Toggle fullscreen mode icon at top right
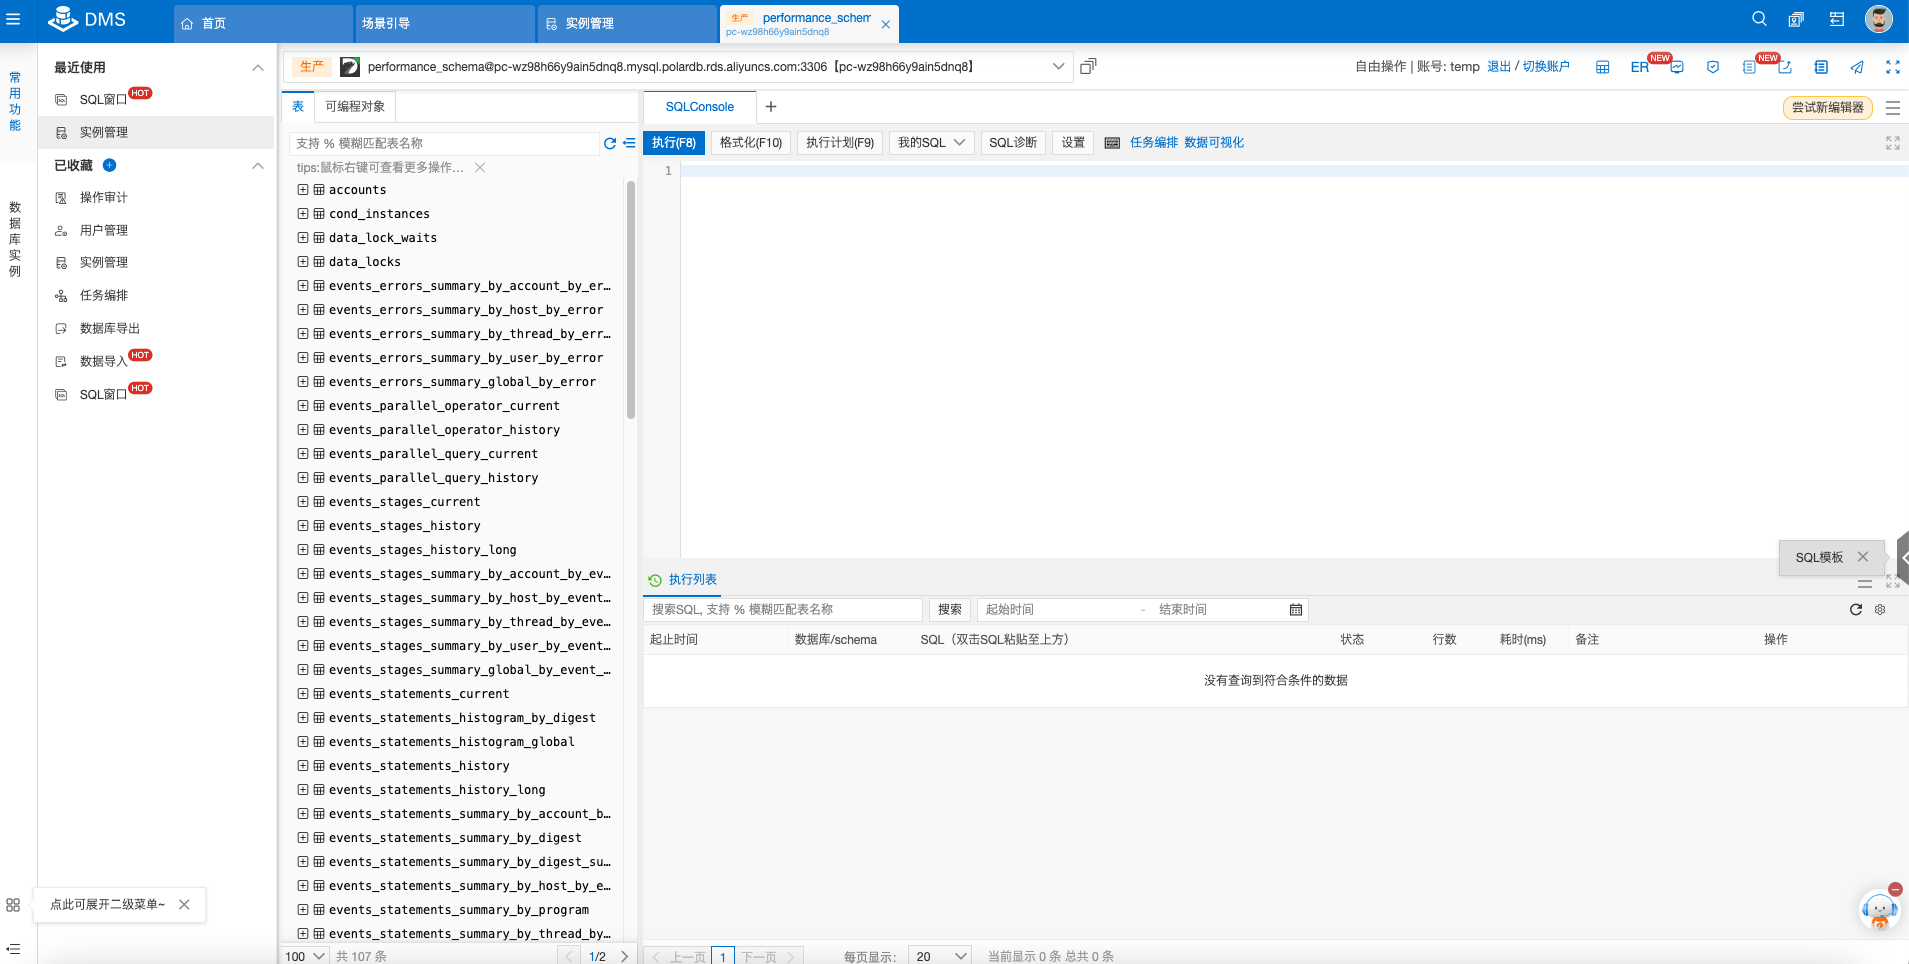This screenshot has height=964, width=1909. click(x=1892, y=67)
